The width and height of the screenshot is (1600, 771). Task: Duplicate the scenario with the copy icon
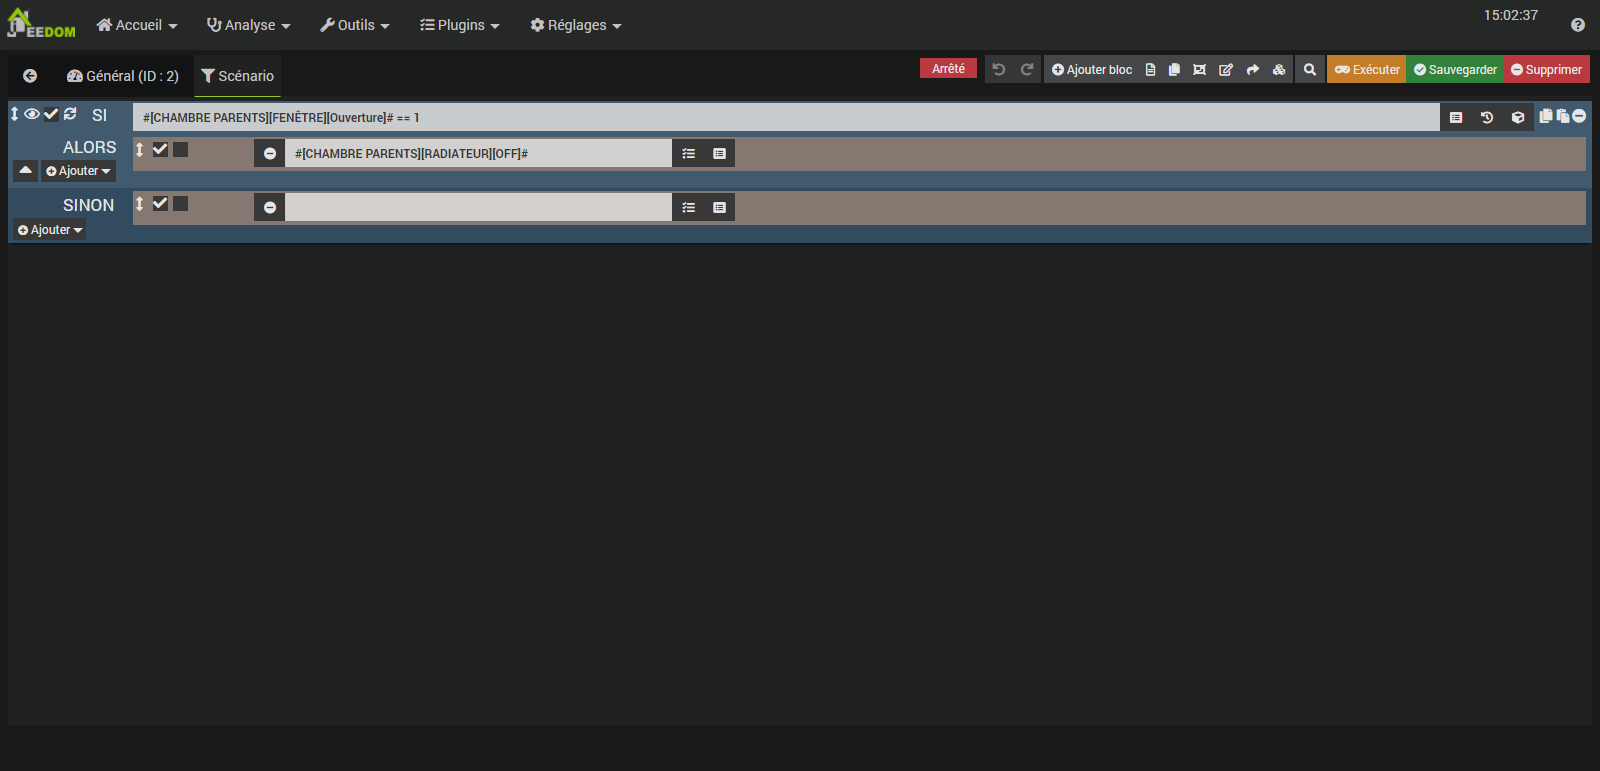point(1174,69)
